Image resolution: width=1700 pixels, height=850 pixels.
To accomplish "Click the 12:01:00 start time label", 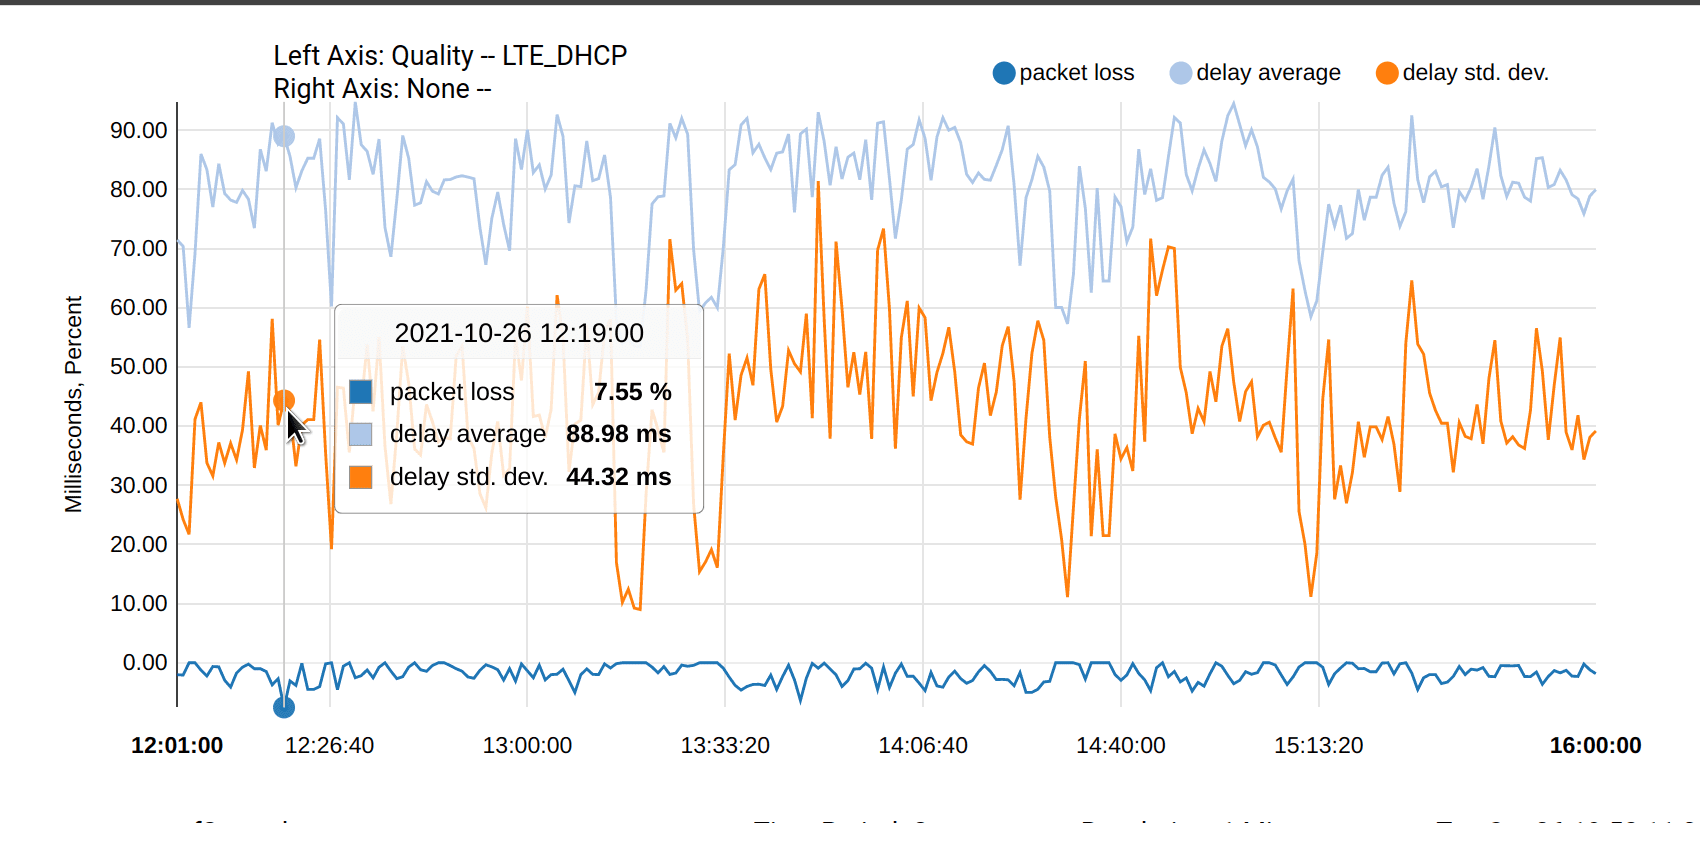I will pos(177,746).
